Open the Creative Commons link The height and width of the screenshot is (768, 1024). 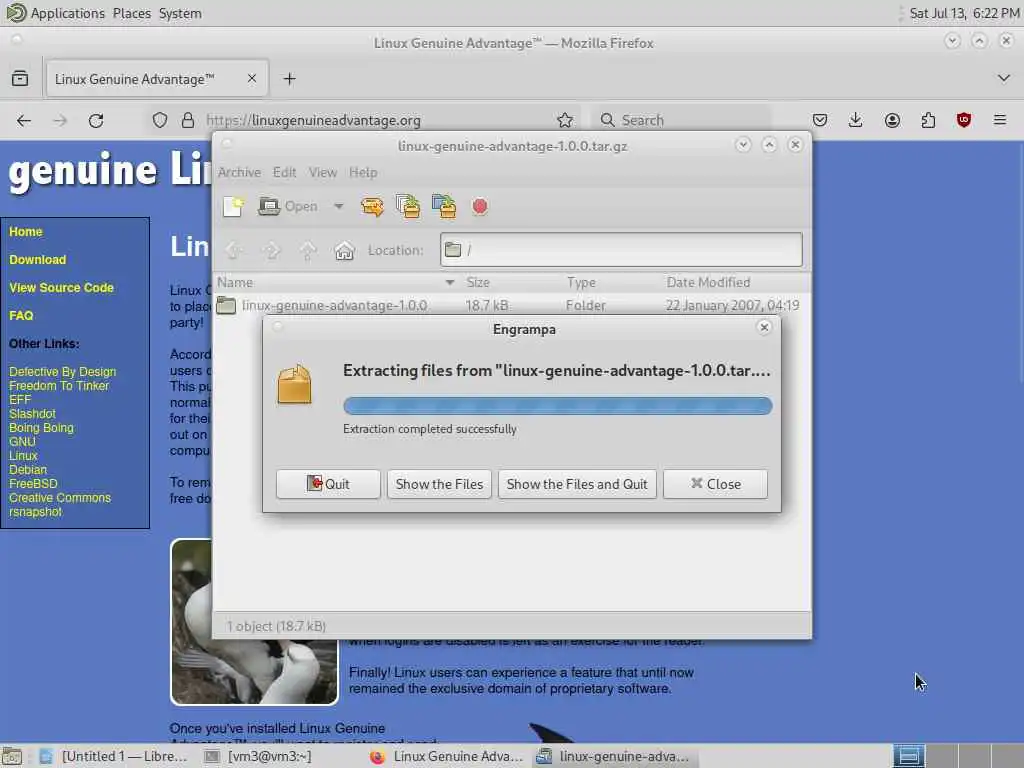pos(60,498)
